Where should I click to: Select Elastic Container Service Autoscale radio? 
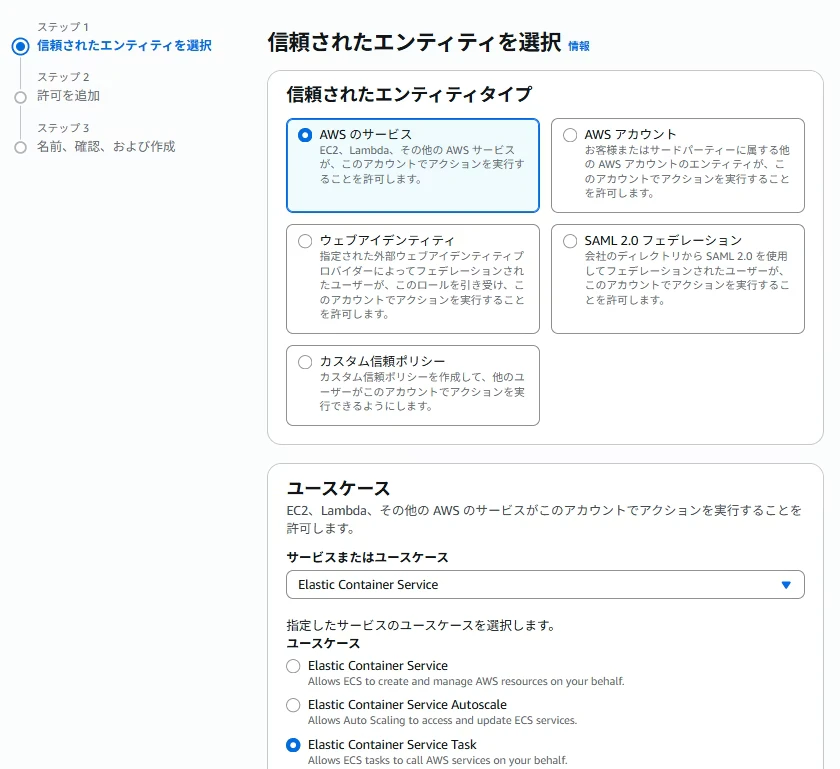[x=293, y=705]
